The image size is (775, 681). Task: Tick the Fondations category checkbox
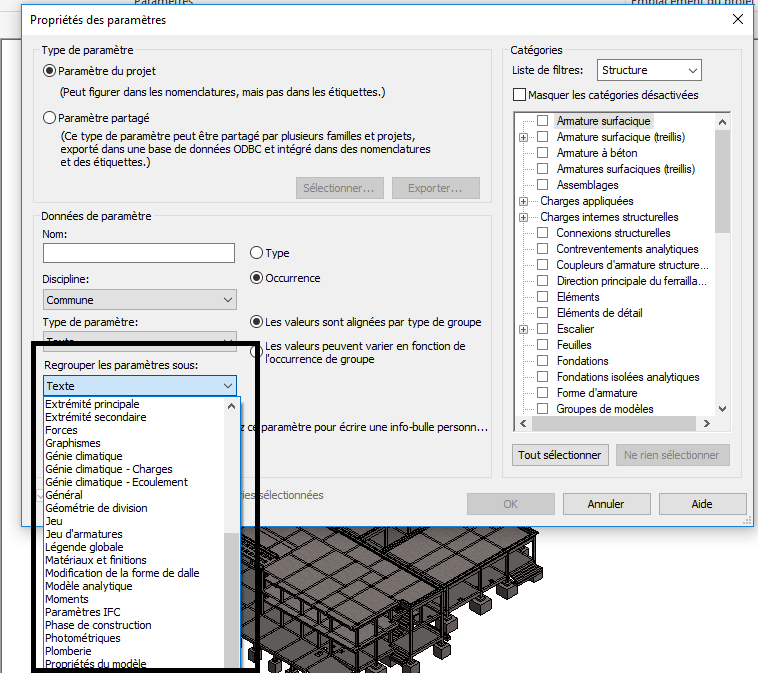point(542,361)
